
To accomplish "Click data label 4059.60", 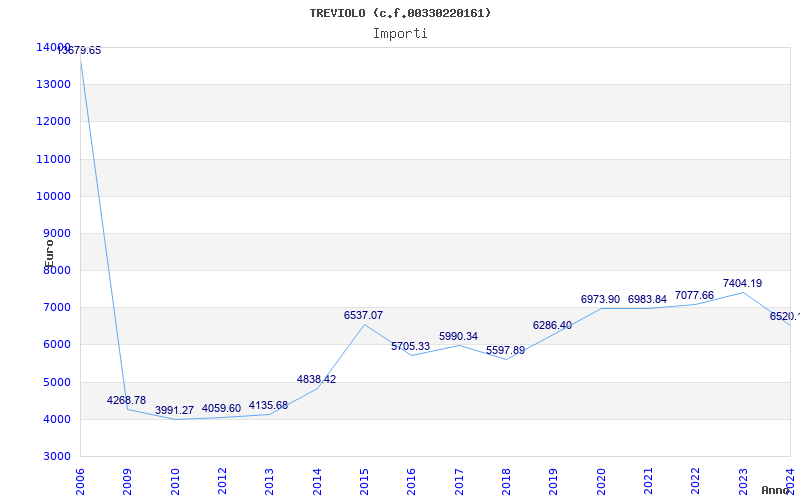I will pos(221,409).
